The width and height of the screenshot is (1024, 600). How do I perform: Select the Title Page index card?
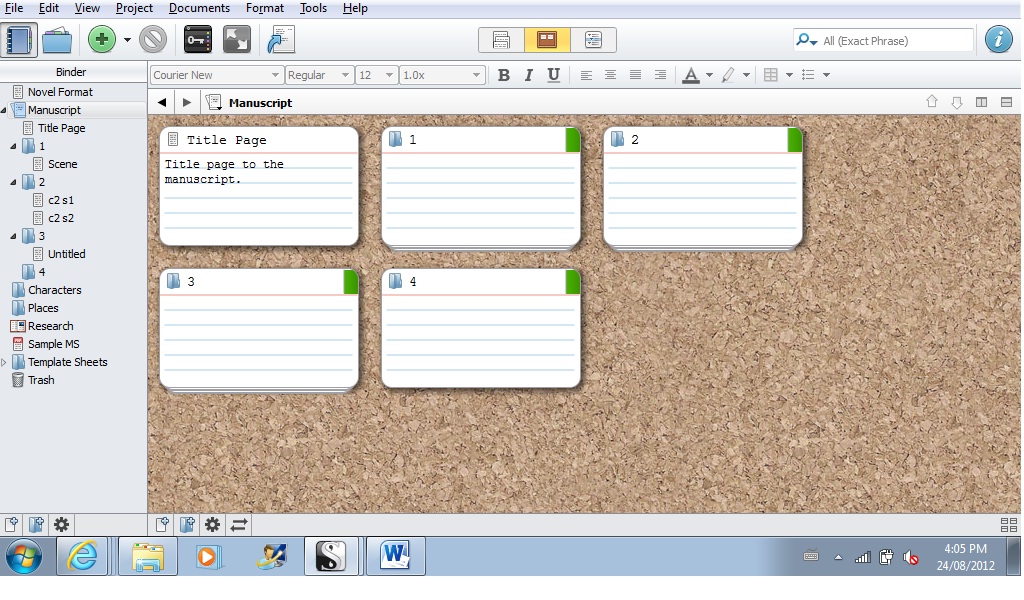(259, 186)
